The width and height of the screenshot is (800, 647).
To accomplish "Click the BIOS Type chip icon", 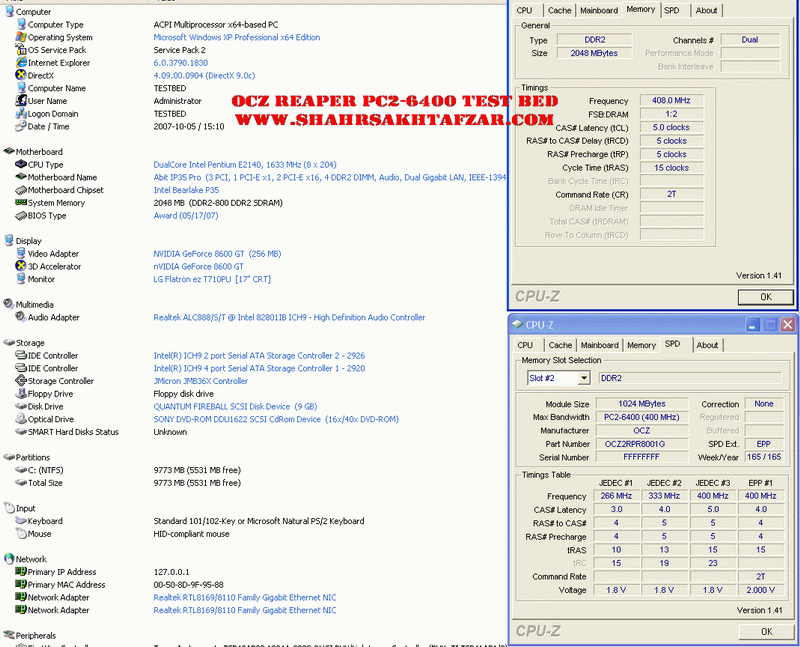I will (x=21, y=215).
